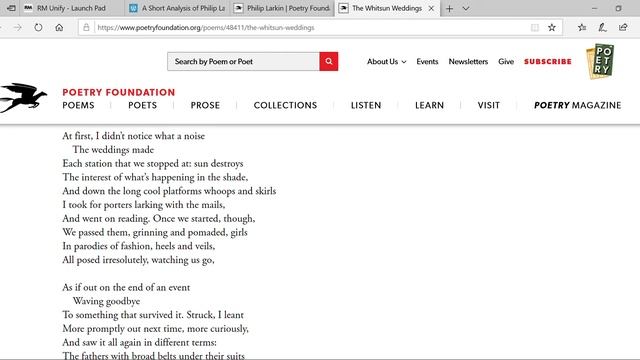Expand the About Us dropdown
Image resolution: width=640 pixels, height=360 pixels.
[x=386, y=62]
